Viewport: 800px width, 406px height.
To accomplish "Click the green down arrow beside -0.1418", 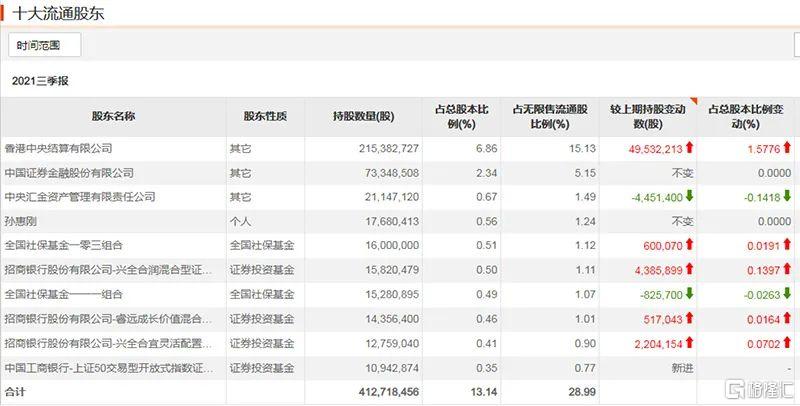I will point(786,196).
